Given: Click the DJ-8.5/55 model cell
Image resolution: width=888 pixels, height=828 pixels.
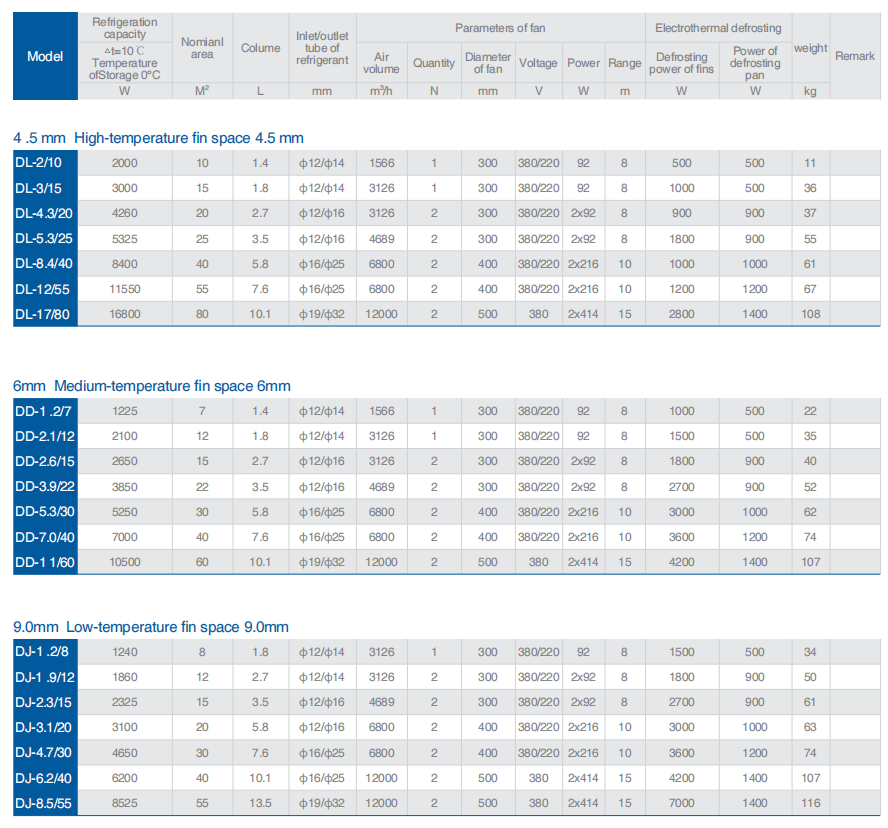Looking at the screenshot, I should [42, 802].
